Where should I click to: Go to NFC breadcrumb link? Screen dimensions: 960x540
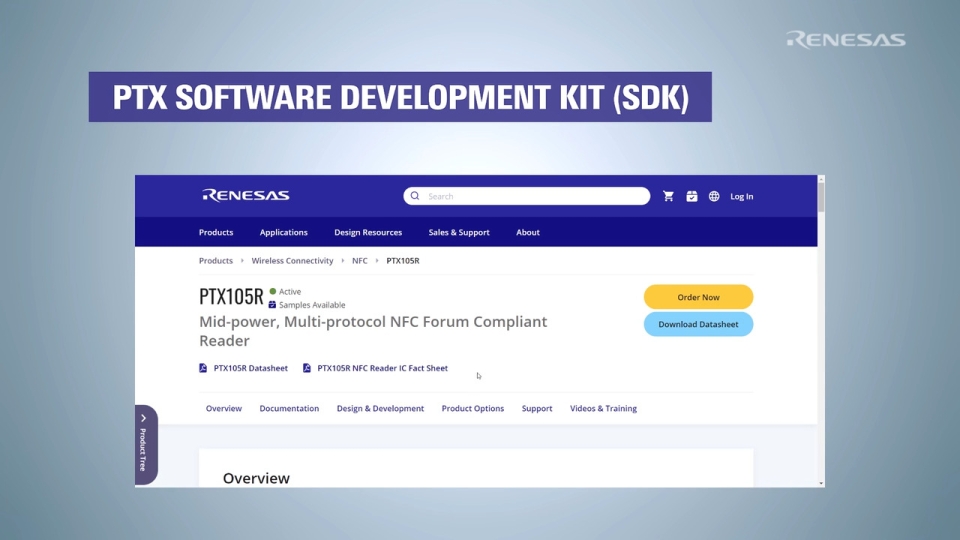[x=359, y=260]
